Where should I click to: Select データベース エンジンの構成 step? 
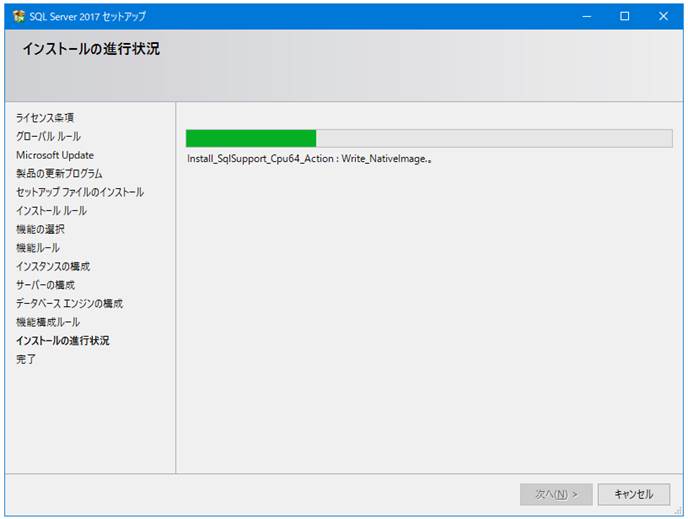pyautogui.click(x=69, y=304)
